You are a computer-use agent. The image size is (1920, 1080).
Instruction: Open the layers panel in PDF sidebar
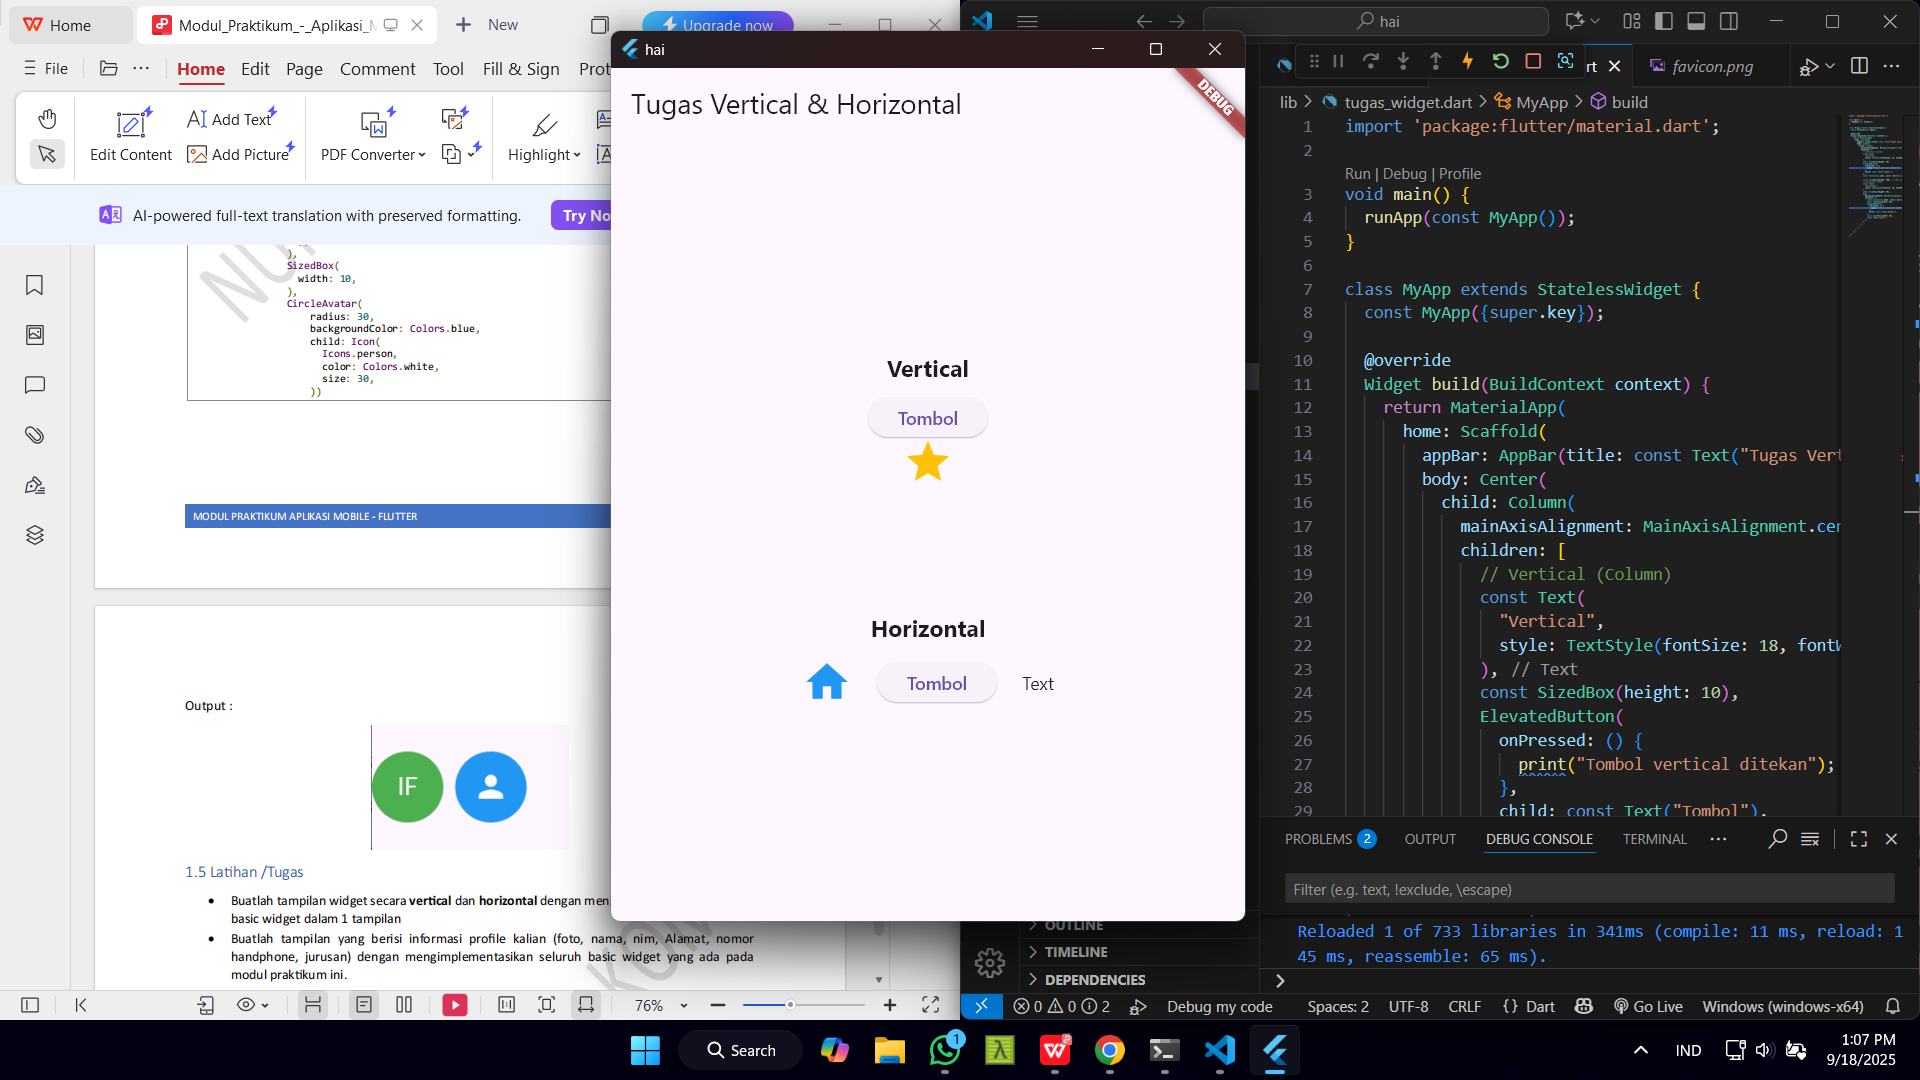tap(35, 535)
